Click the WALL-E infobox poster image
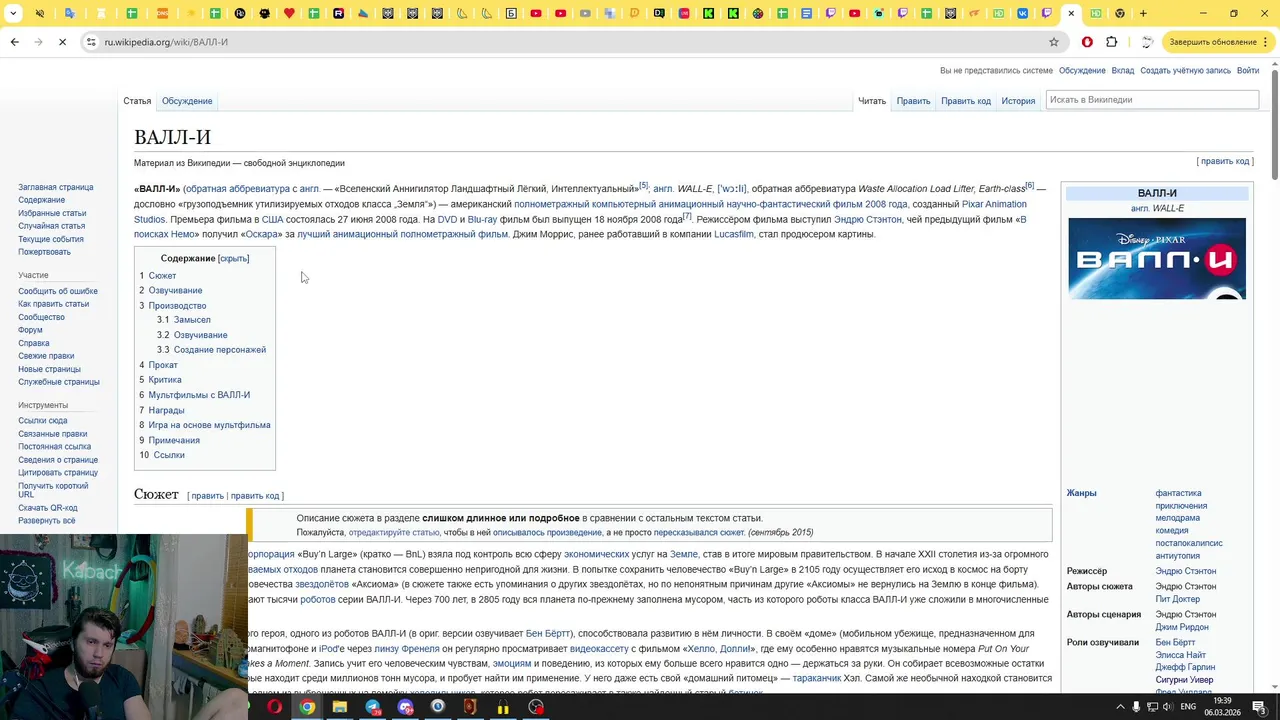Image resolution: width=1280 pixels, height=720 pixels. tap(1157, 258)
